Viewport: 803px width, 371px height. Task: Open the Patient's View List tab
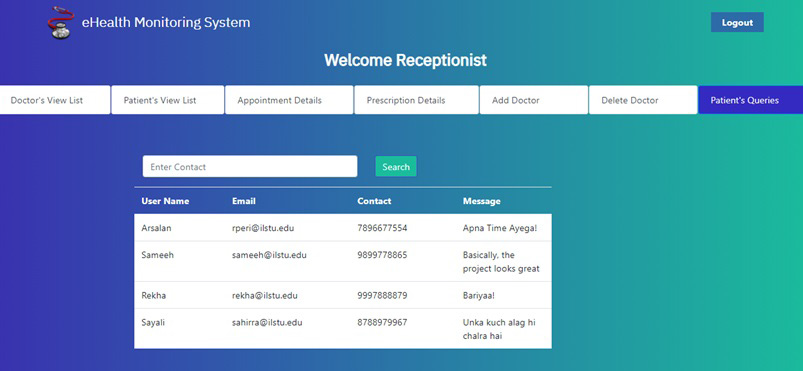[167, 100]
